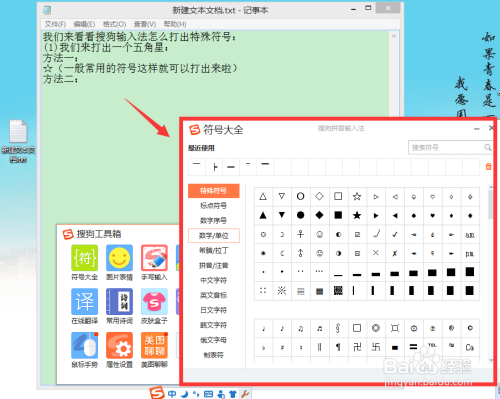Open the shirt skin icon on IME bar
Image resolution: width=500 pixels, height=399 pixels.
233,394
